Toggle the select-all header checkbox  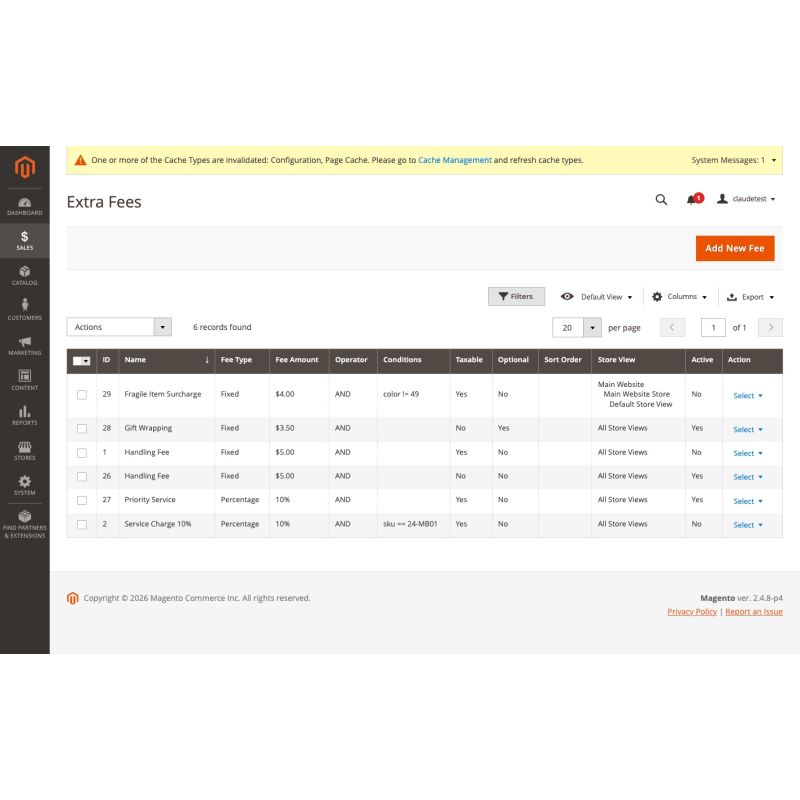[78, 361]
